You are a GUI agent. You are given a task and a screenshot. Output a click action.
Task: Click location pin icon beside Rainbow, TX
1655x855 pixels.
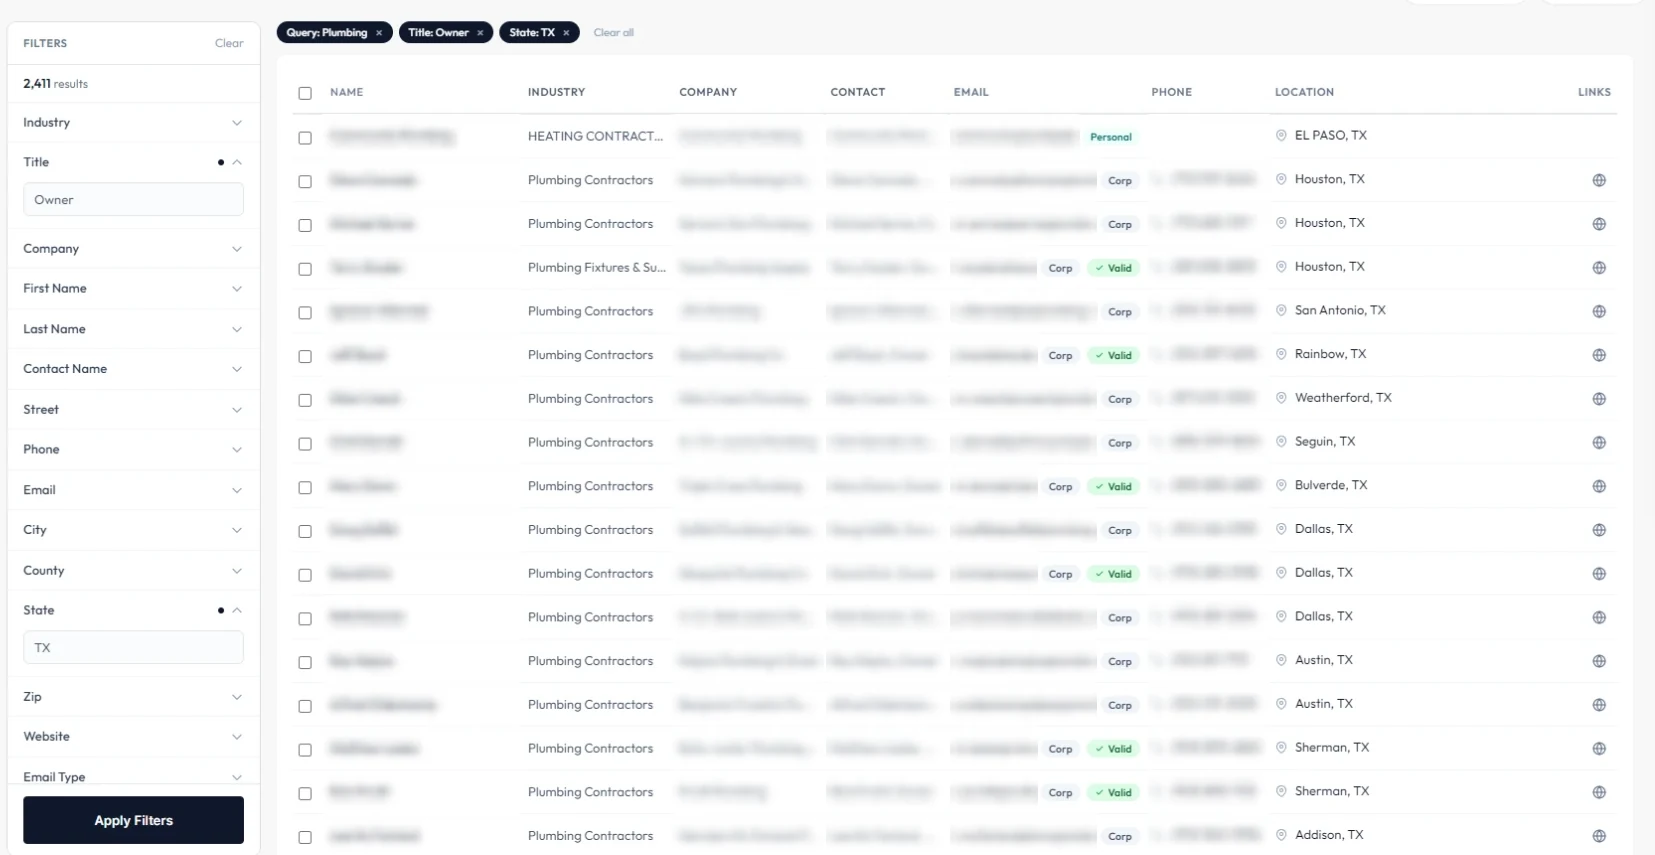[x=1281, y=354]
